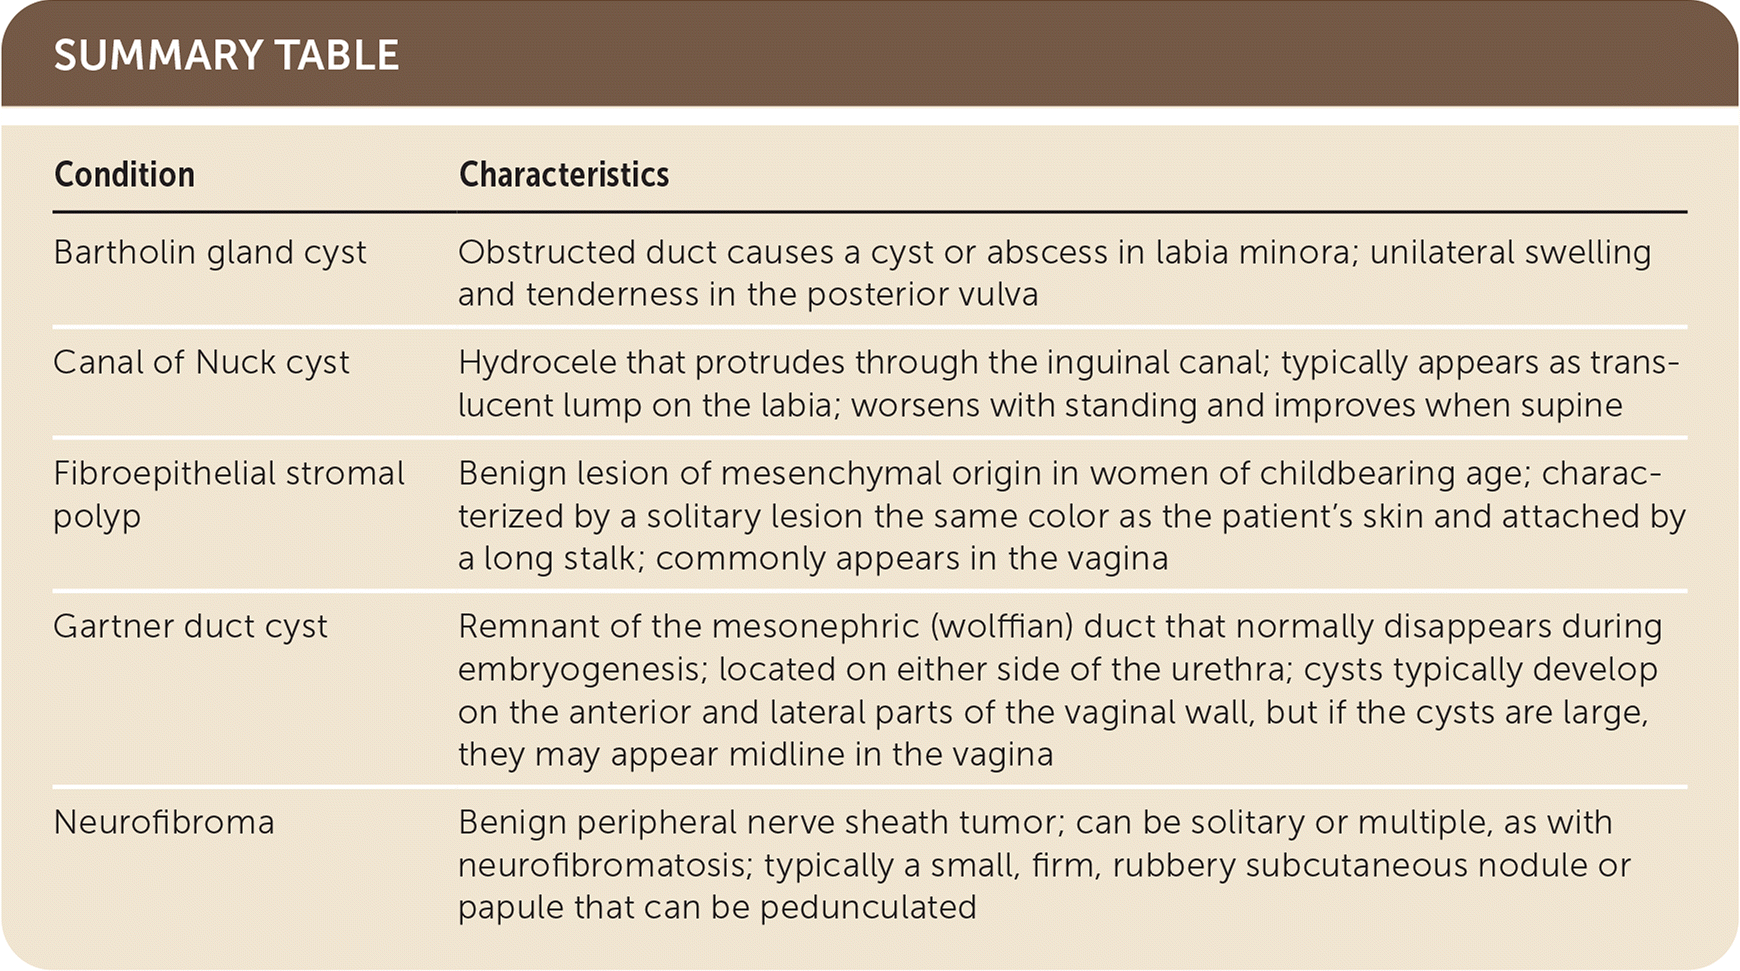Click the Gartner duct cyst description text
Screen dimensions: 1740x971
click(1058, 690)
